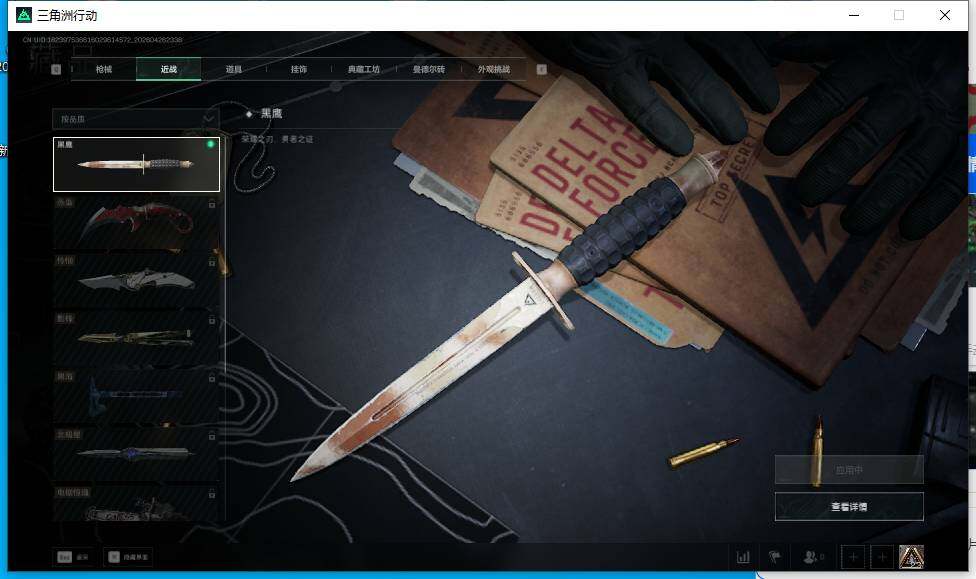
Task: Close the 三角洲行动 window
Action: pos(945,15)
